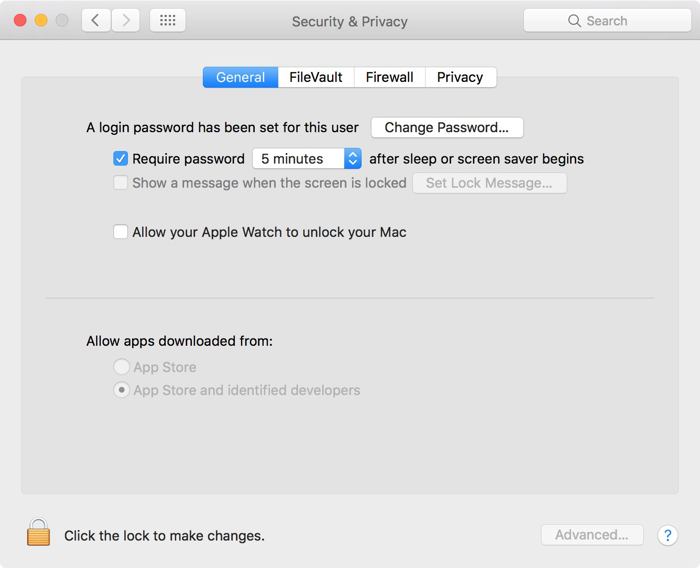Viewport: 700px width, 568px height.
Task: Open help with the question mark button
Action: point(667,535)
